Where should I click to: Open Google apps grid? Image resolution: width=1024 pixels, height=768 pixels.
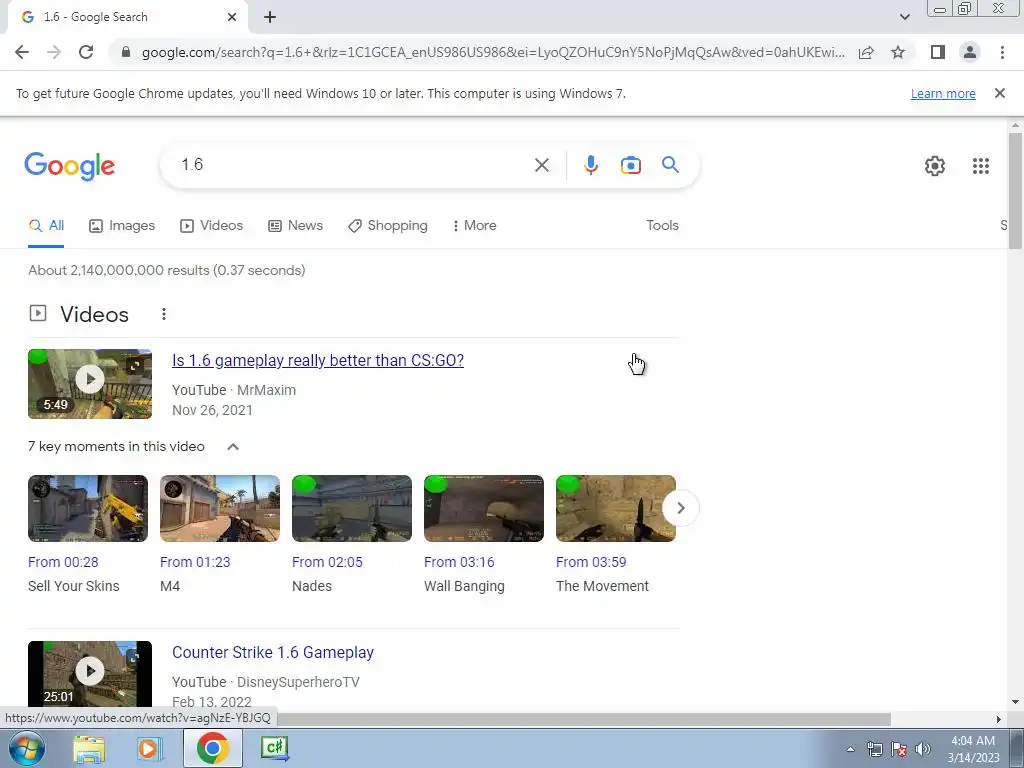click(980, 166)
